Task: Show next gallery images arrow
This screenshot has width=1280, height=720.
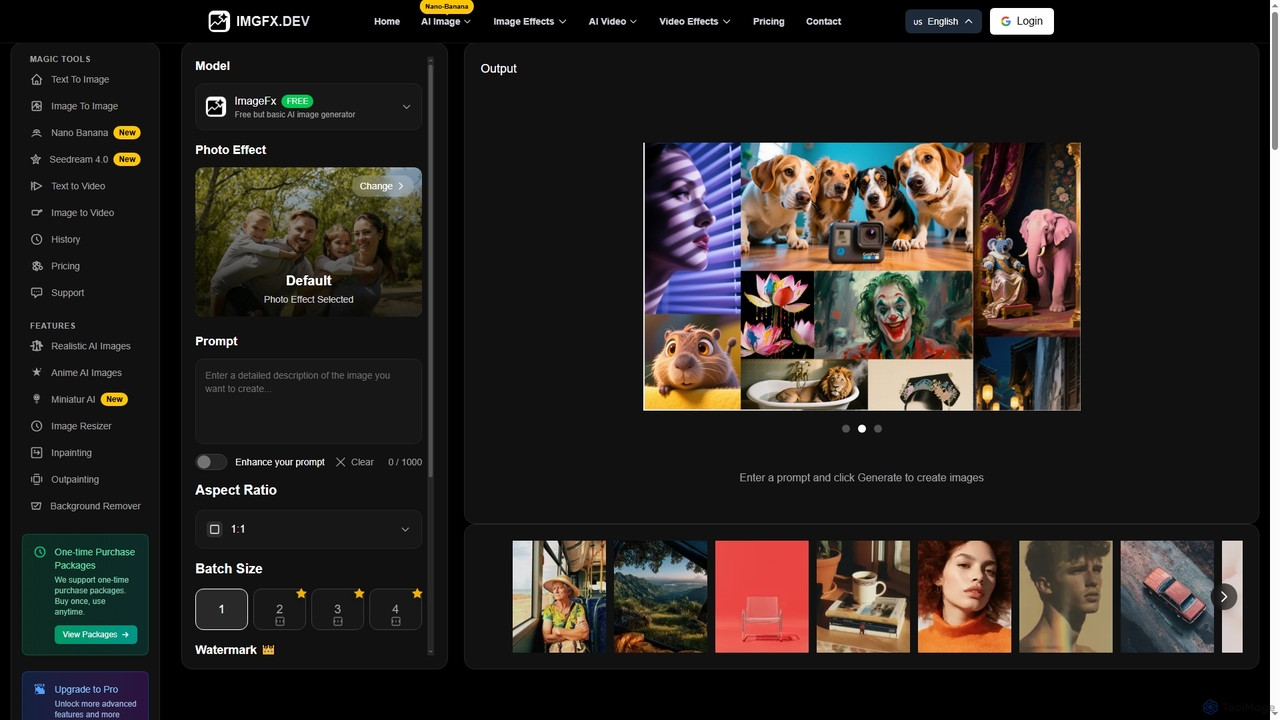Action: [x=1224, y=597]
